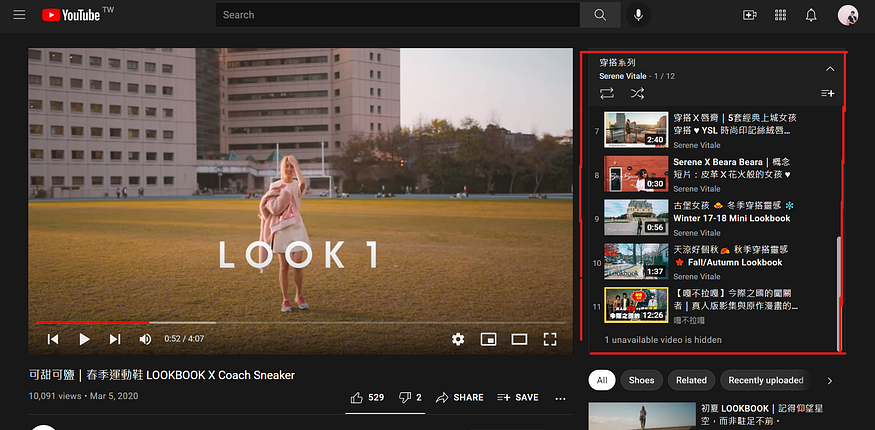This screenshot has width=875, height=430.
Task: Mute the video volume
Action: tap(145, 339)
